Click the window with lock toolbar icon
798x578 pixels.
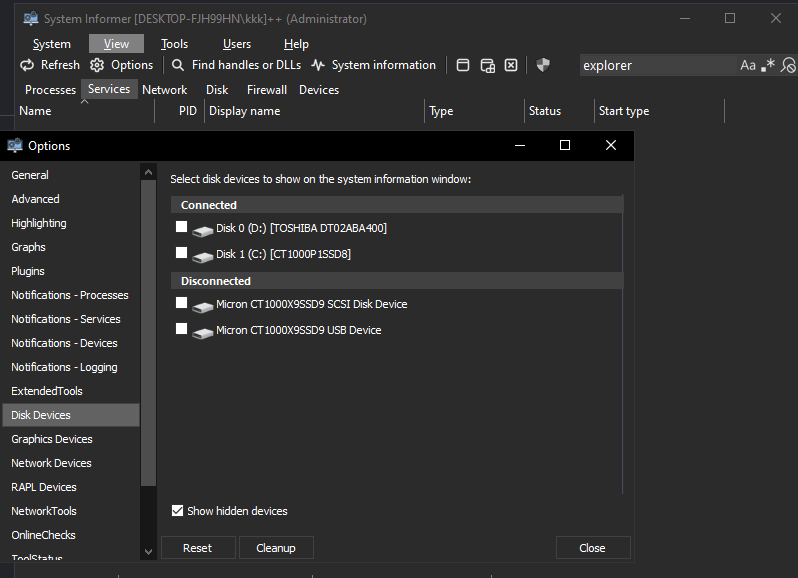tap(488, 66)
